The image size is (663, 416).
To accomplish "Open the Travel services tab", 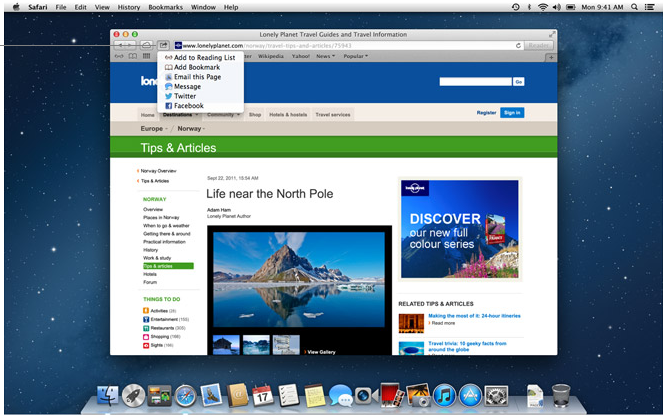I will coord(333,115).
